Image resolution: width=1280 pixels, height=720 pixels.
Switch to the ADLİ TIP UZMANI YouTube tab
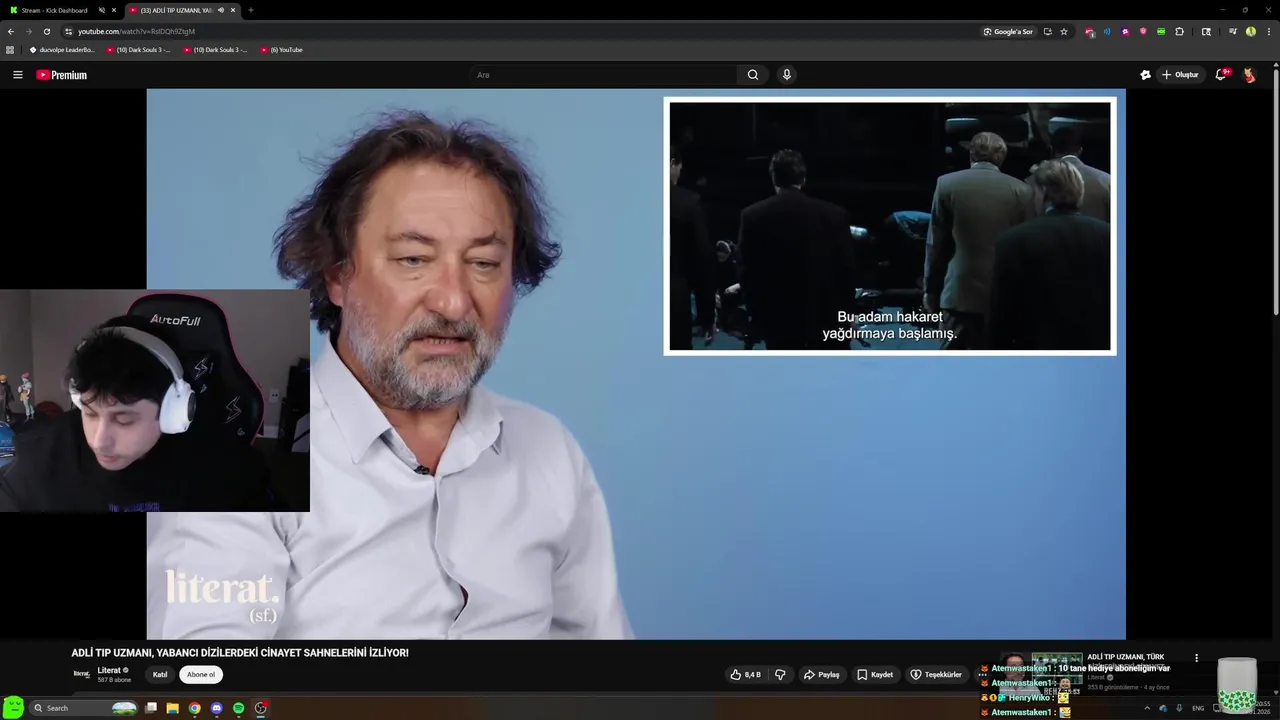click(176, 10)
